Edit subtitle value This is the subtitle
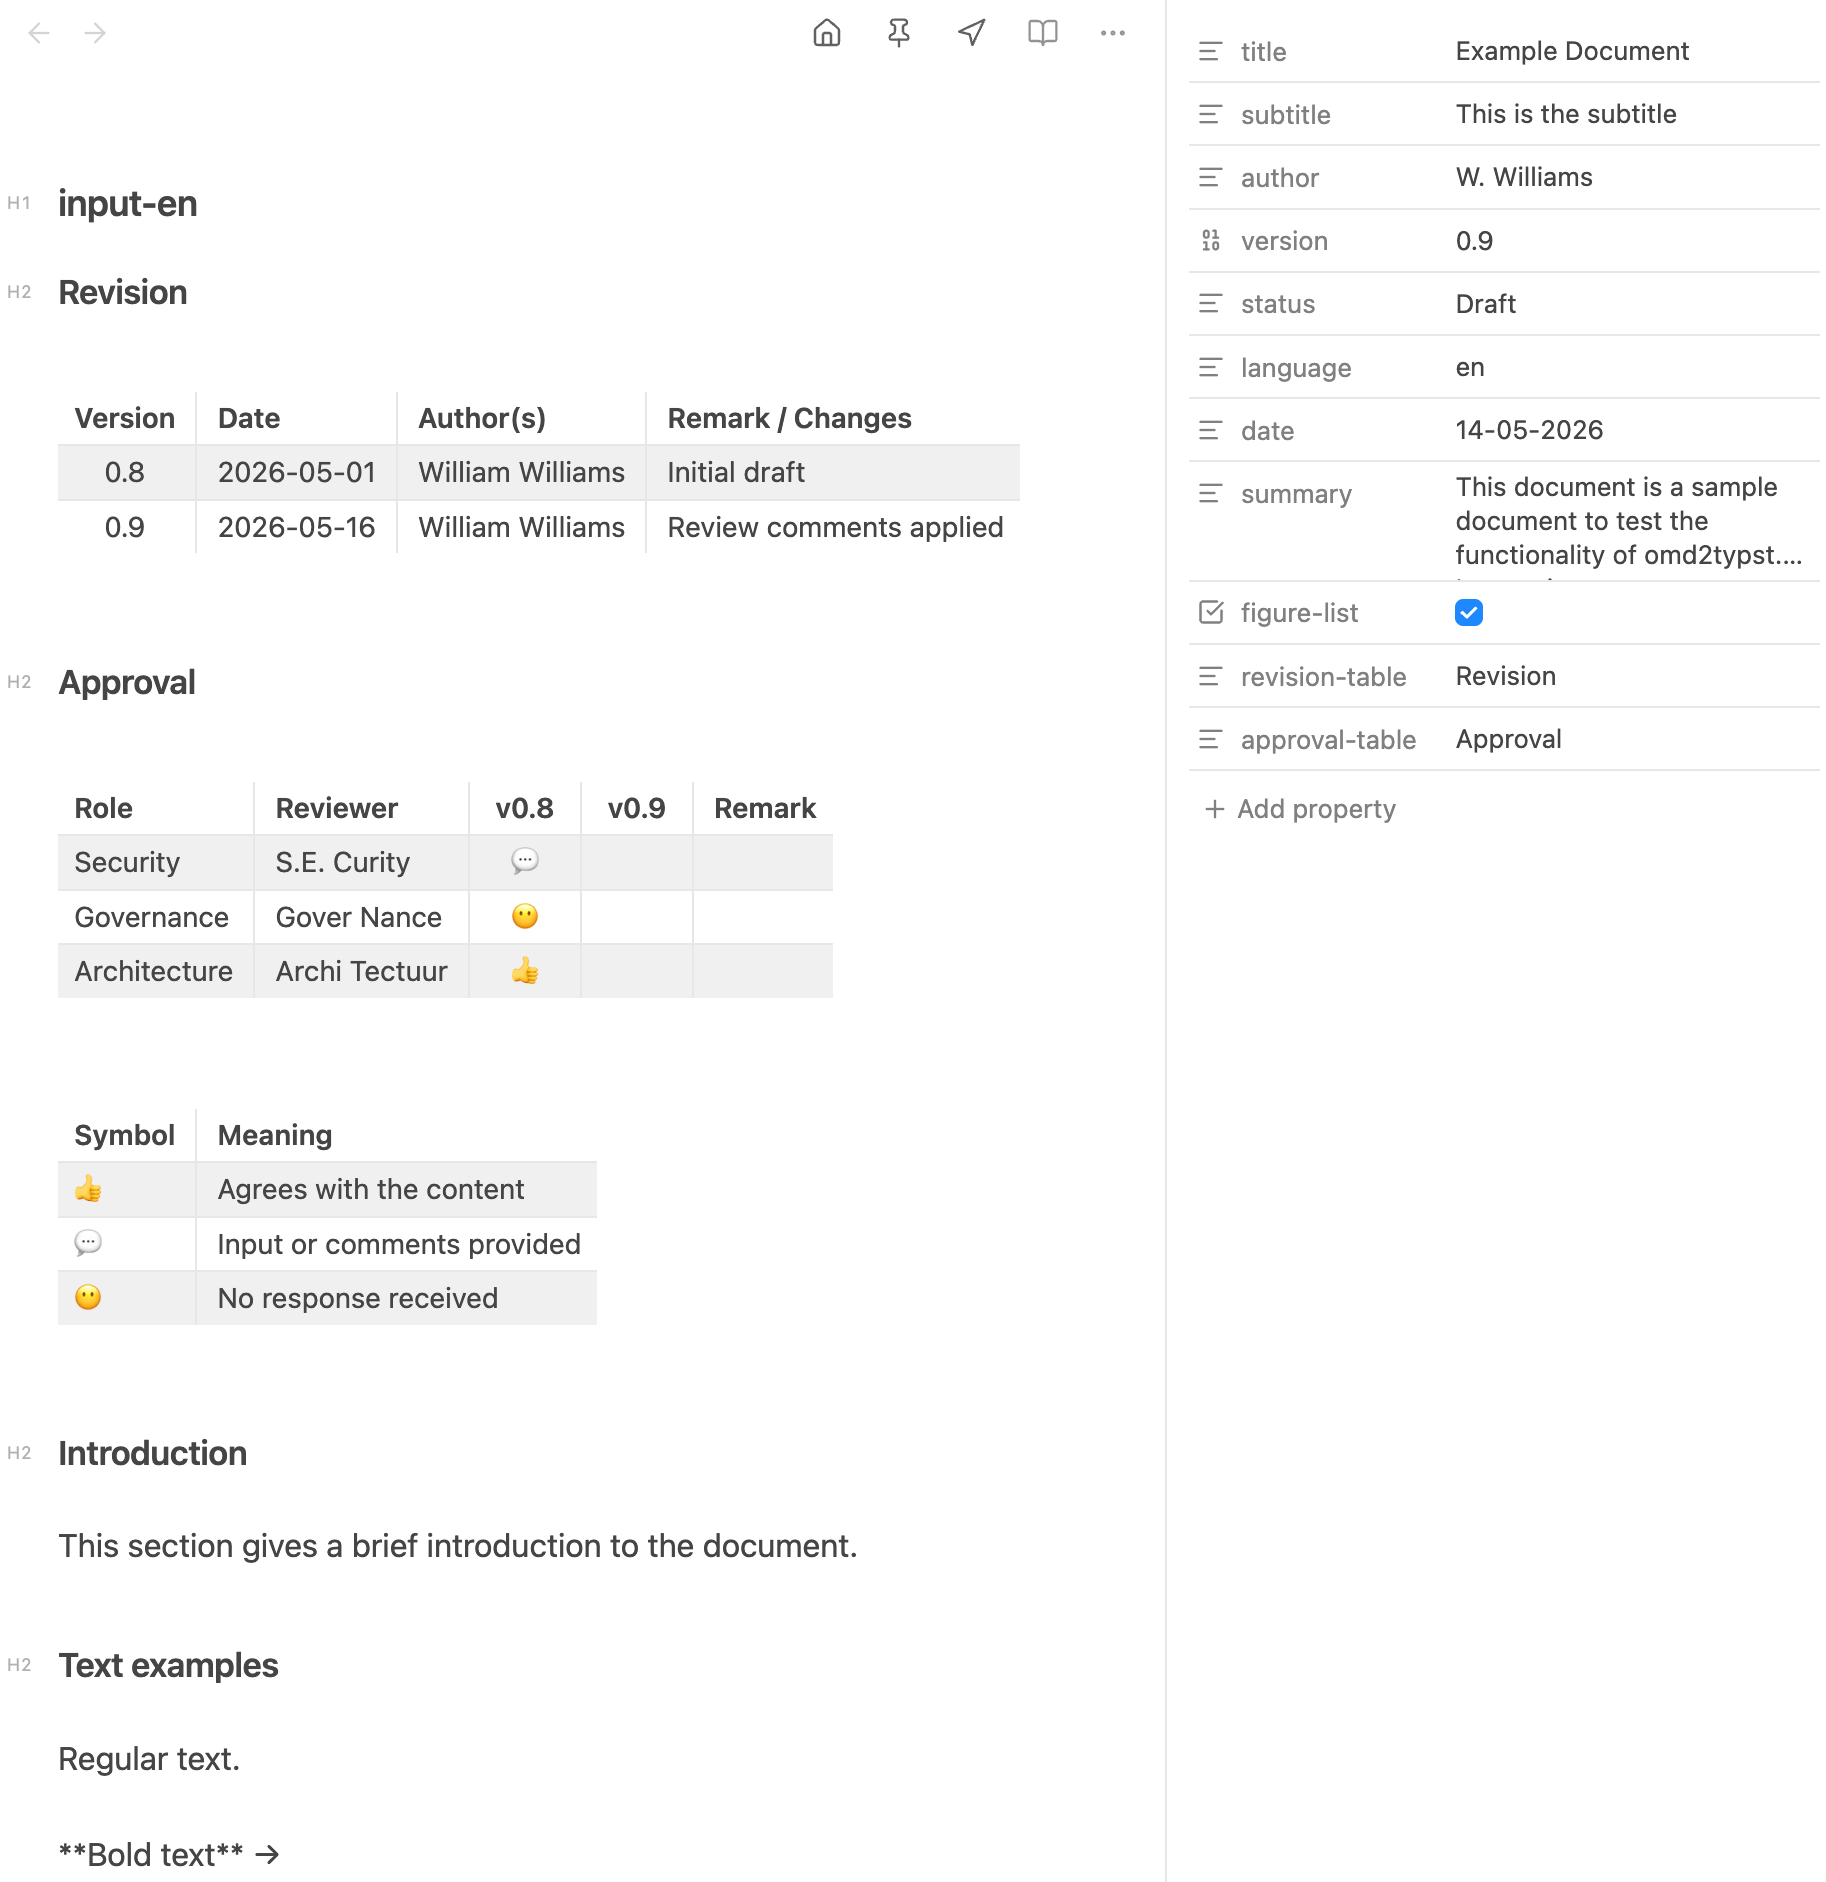The width and height of the screenshot is (1826, 1882). pyautogui.click(x=1566, y=114)
